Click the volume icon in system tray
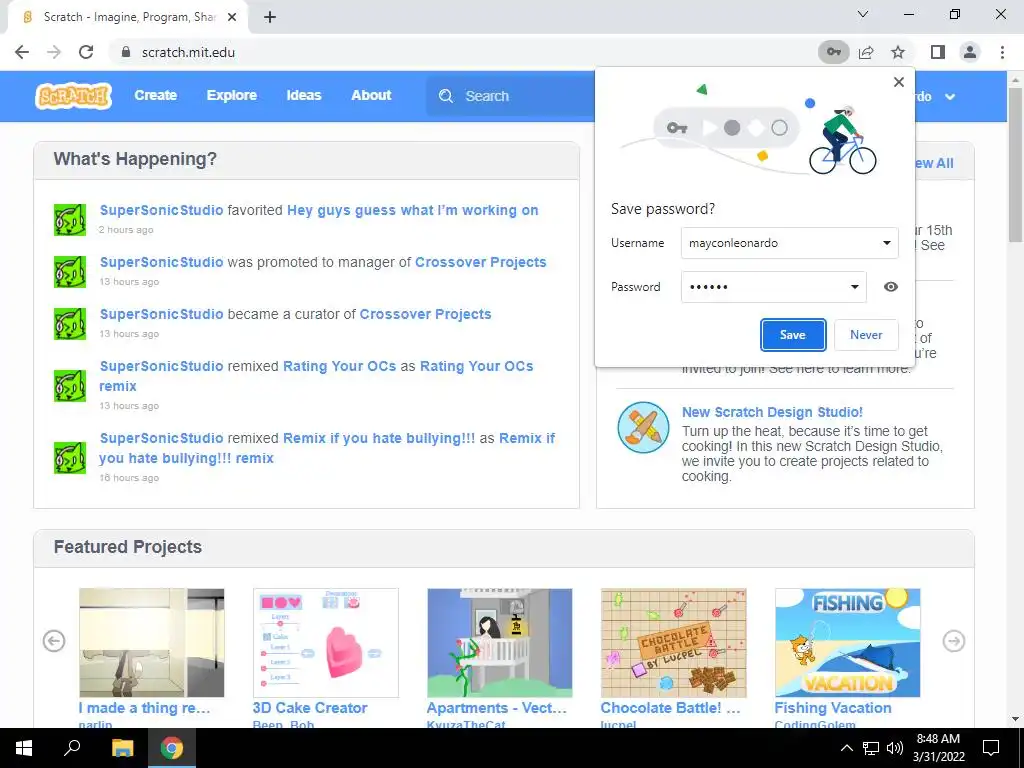Viewport: 1024px width, 768px height. coord(895,748)
